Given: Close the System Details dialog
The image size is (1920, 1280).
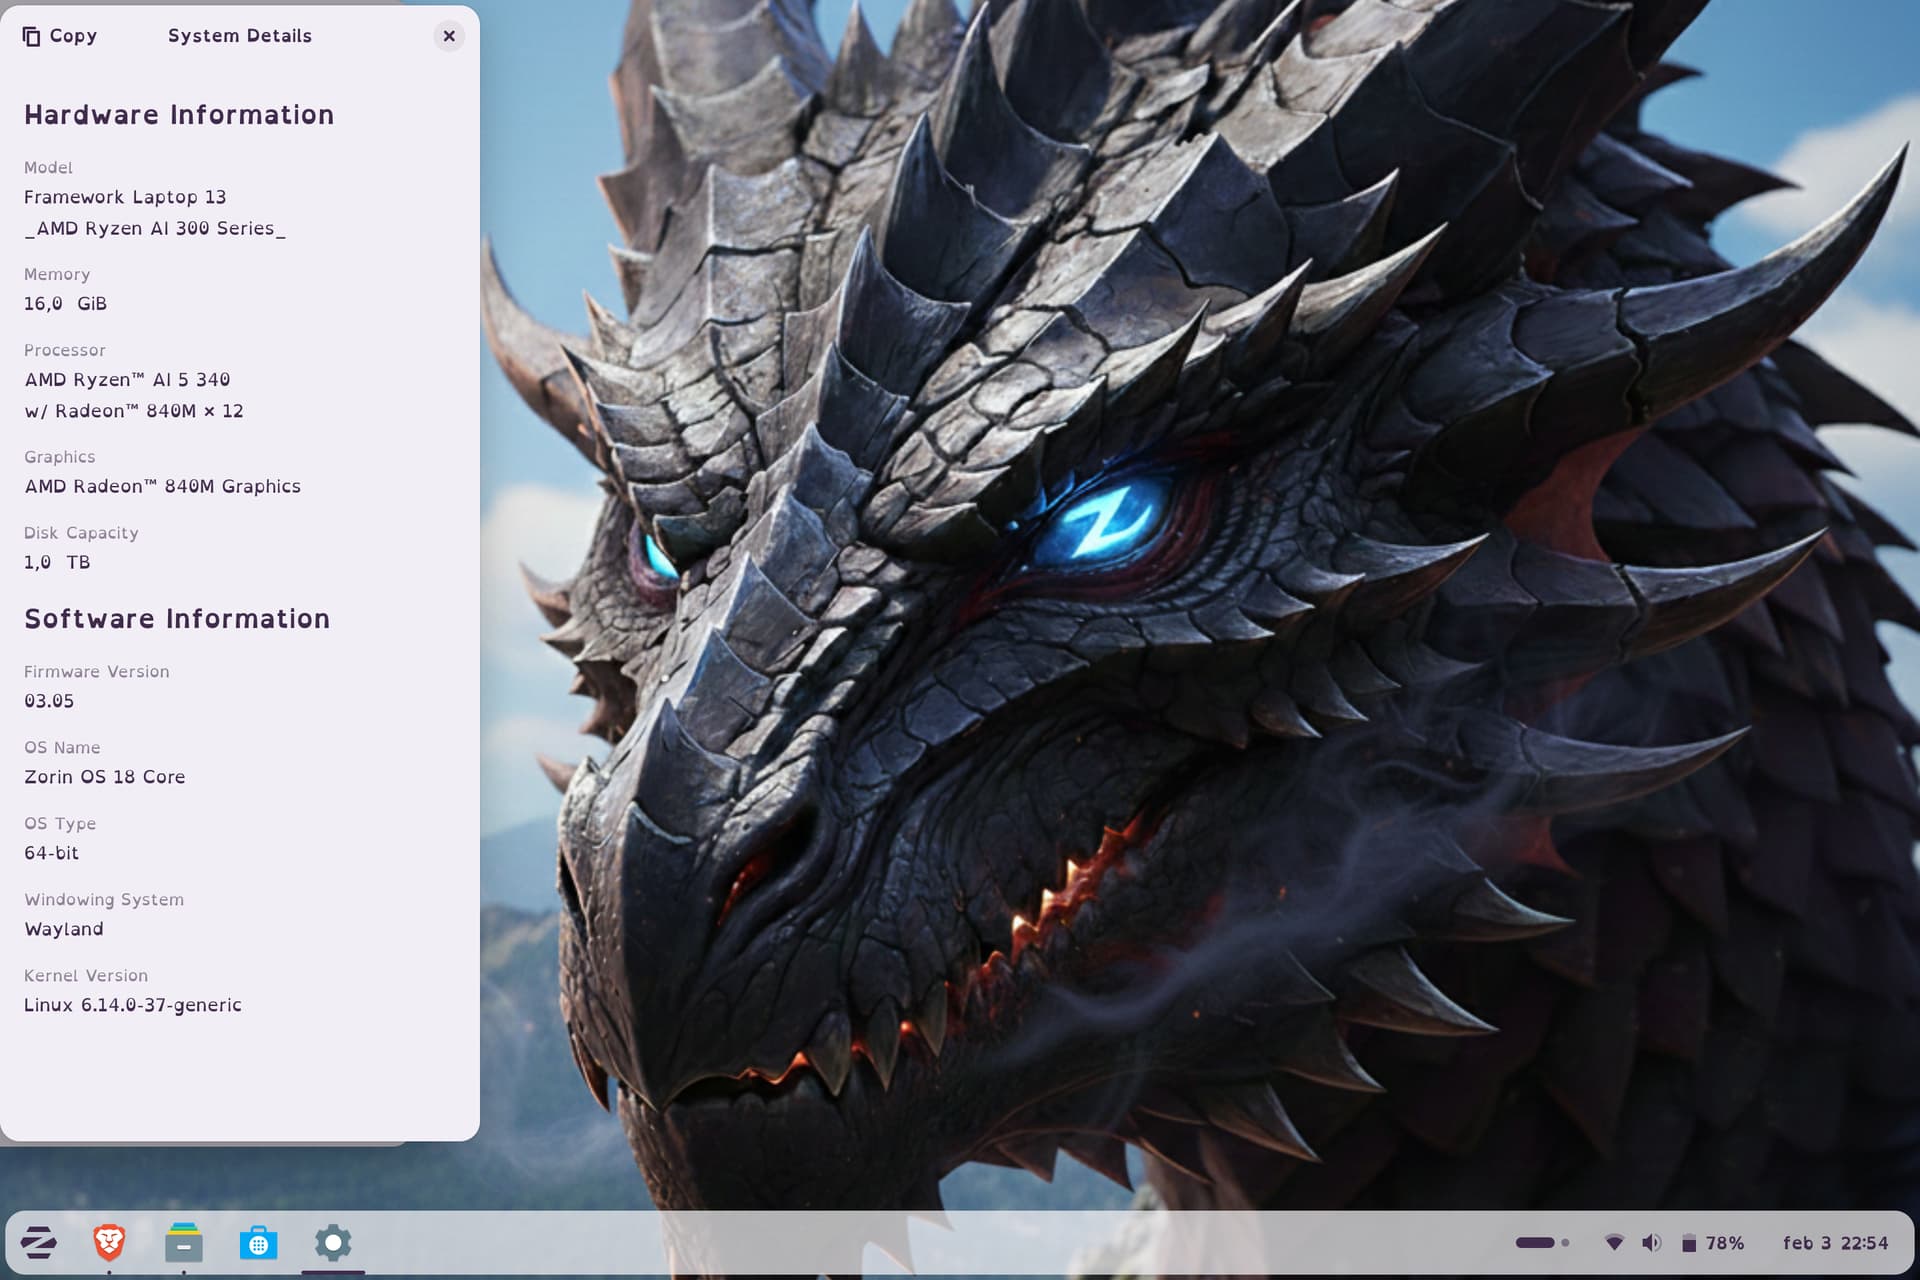Looking at the screenshot, I should coord(449,36).
